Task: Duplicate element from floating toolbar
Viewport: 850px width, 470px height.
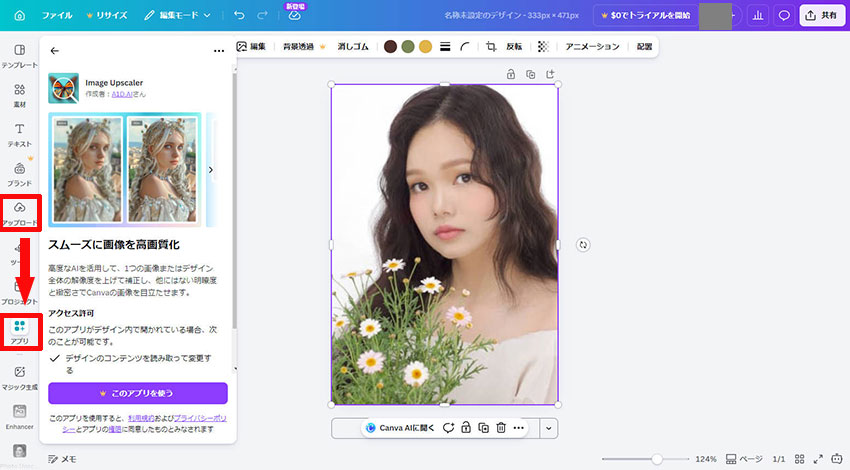Action: coord(484,428)
